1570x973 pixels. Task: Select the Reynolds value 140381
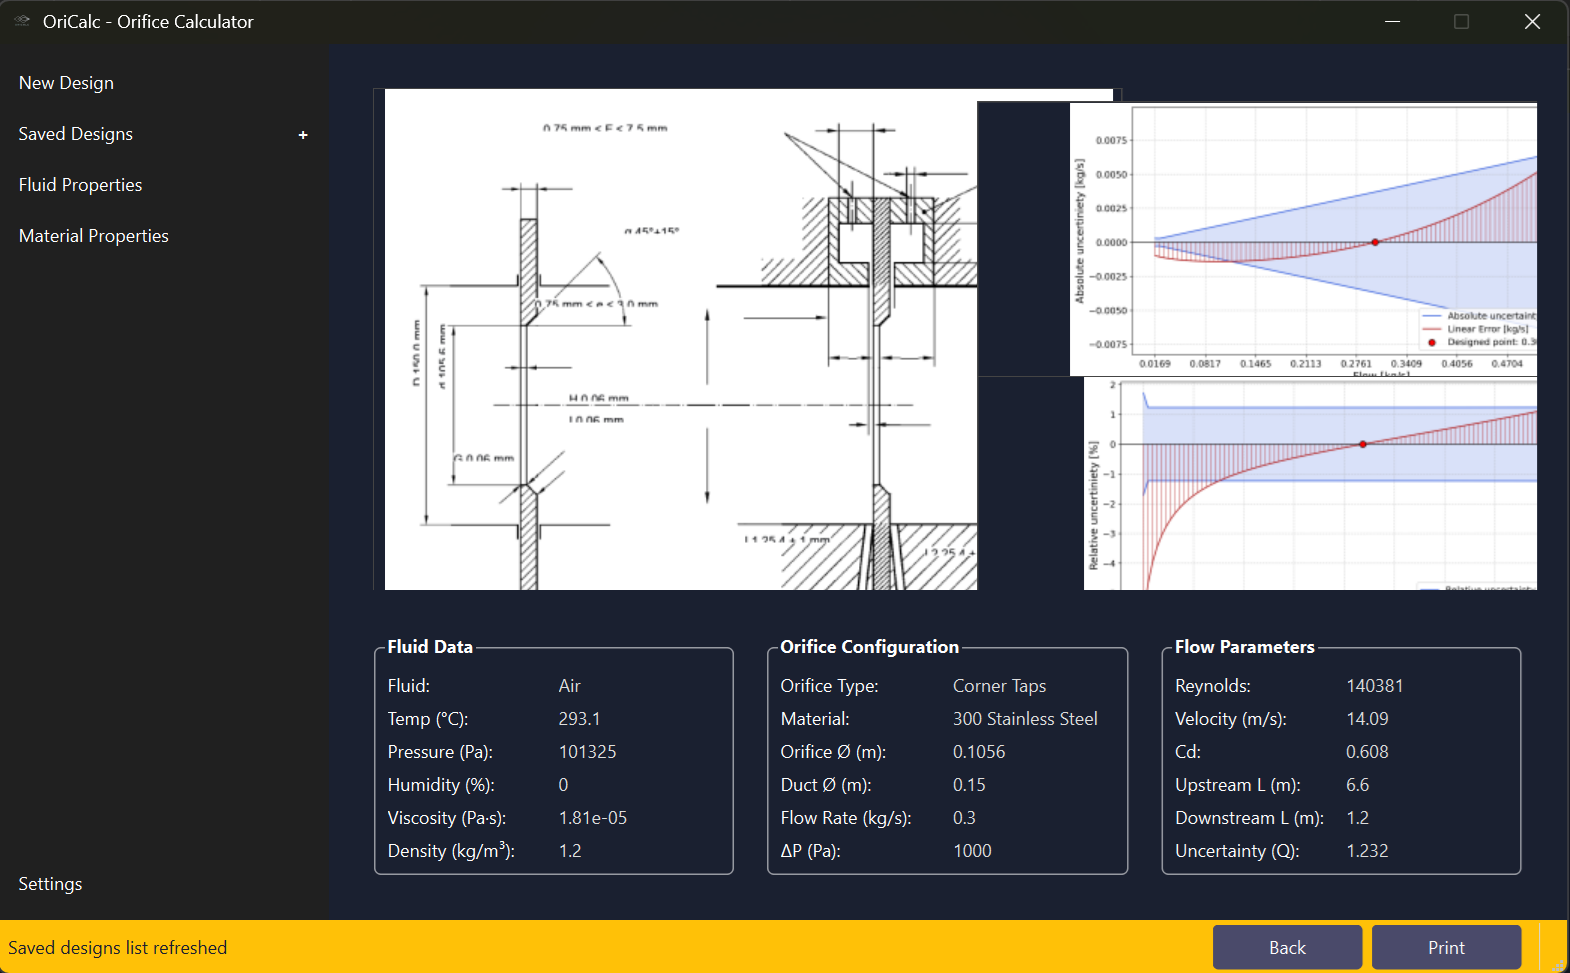coord(1374,686)
